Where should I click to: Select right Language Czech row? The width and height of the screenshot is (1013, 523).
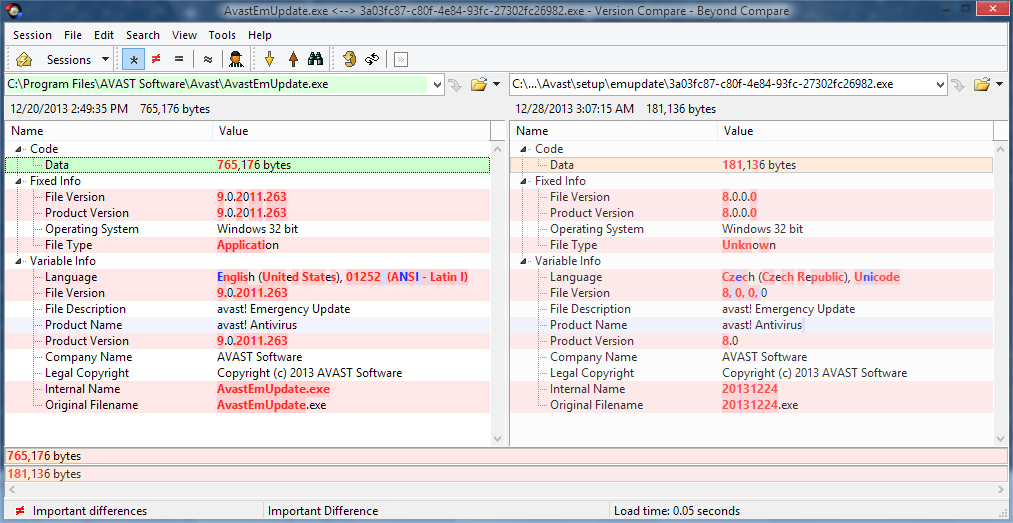[752, 277]
